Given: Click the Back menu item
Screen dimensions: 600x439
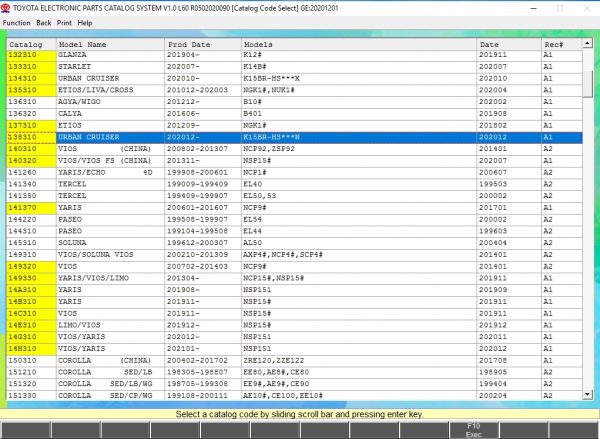Looking at the screenshot, I should point(44,23).
